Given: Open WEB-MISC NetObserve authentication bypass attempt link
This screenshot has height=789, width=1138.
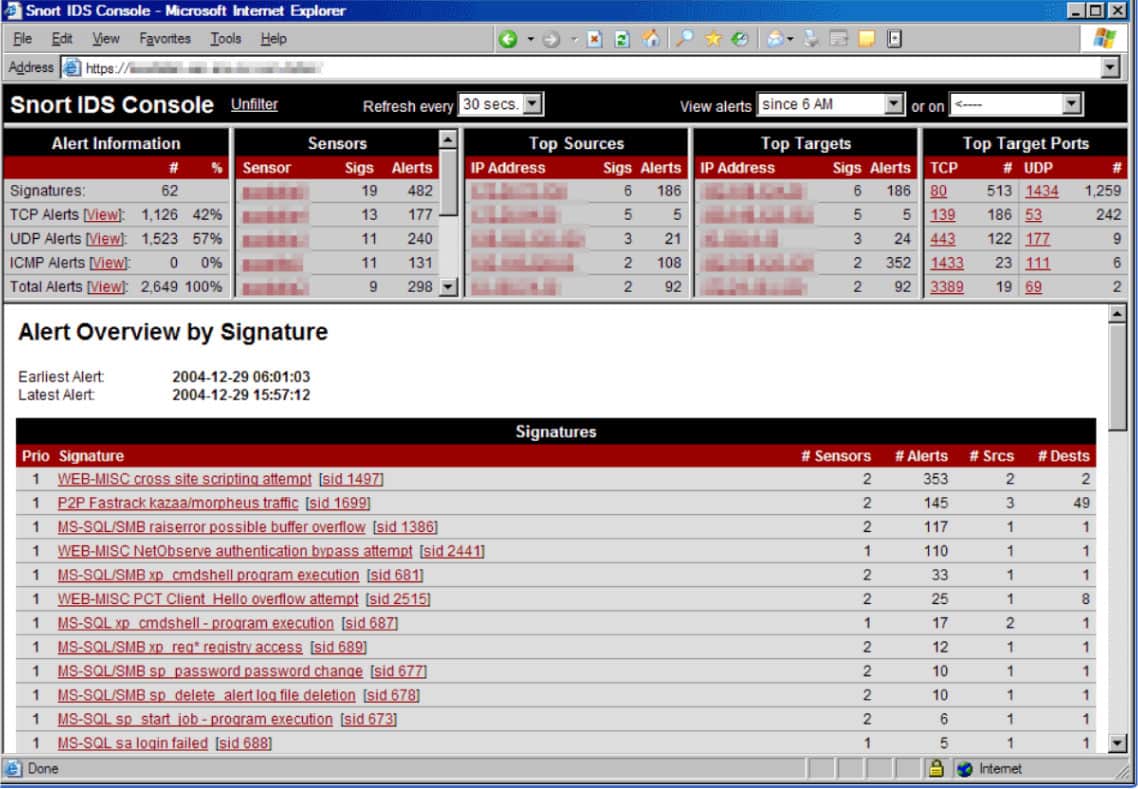Looking at the screenshot, I should tap(235, 551).
